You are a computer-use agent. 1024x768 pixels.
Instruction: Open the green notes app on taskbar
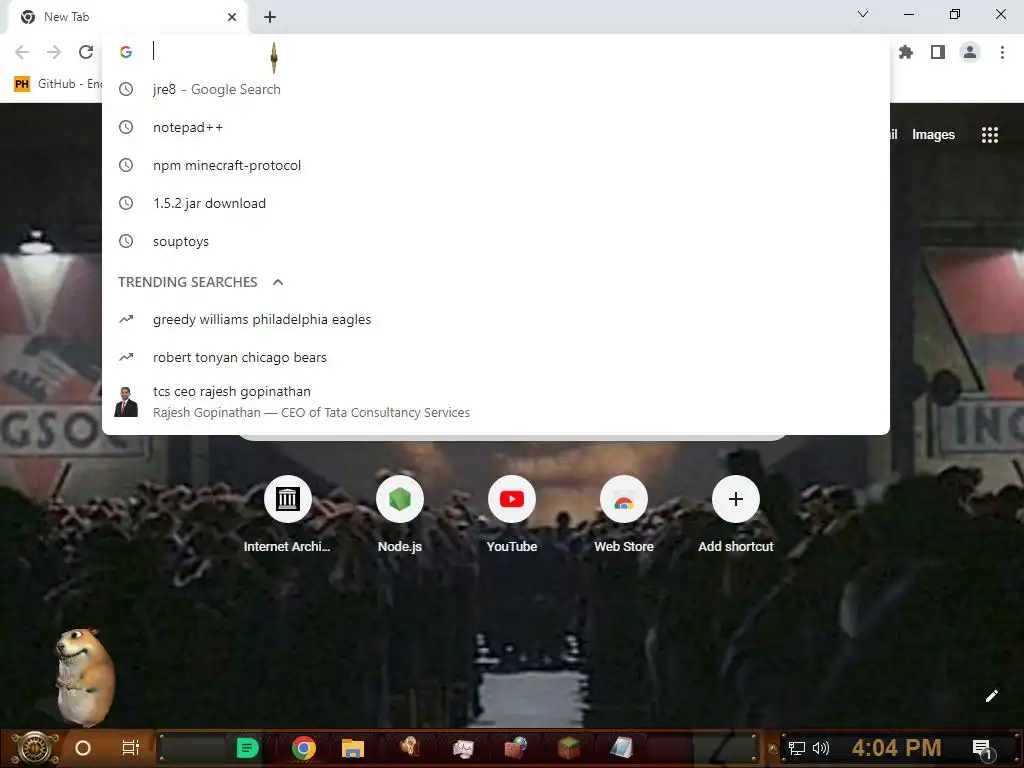(247, 748)
